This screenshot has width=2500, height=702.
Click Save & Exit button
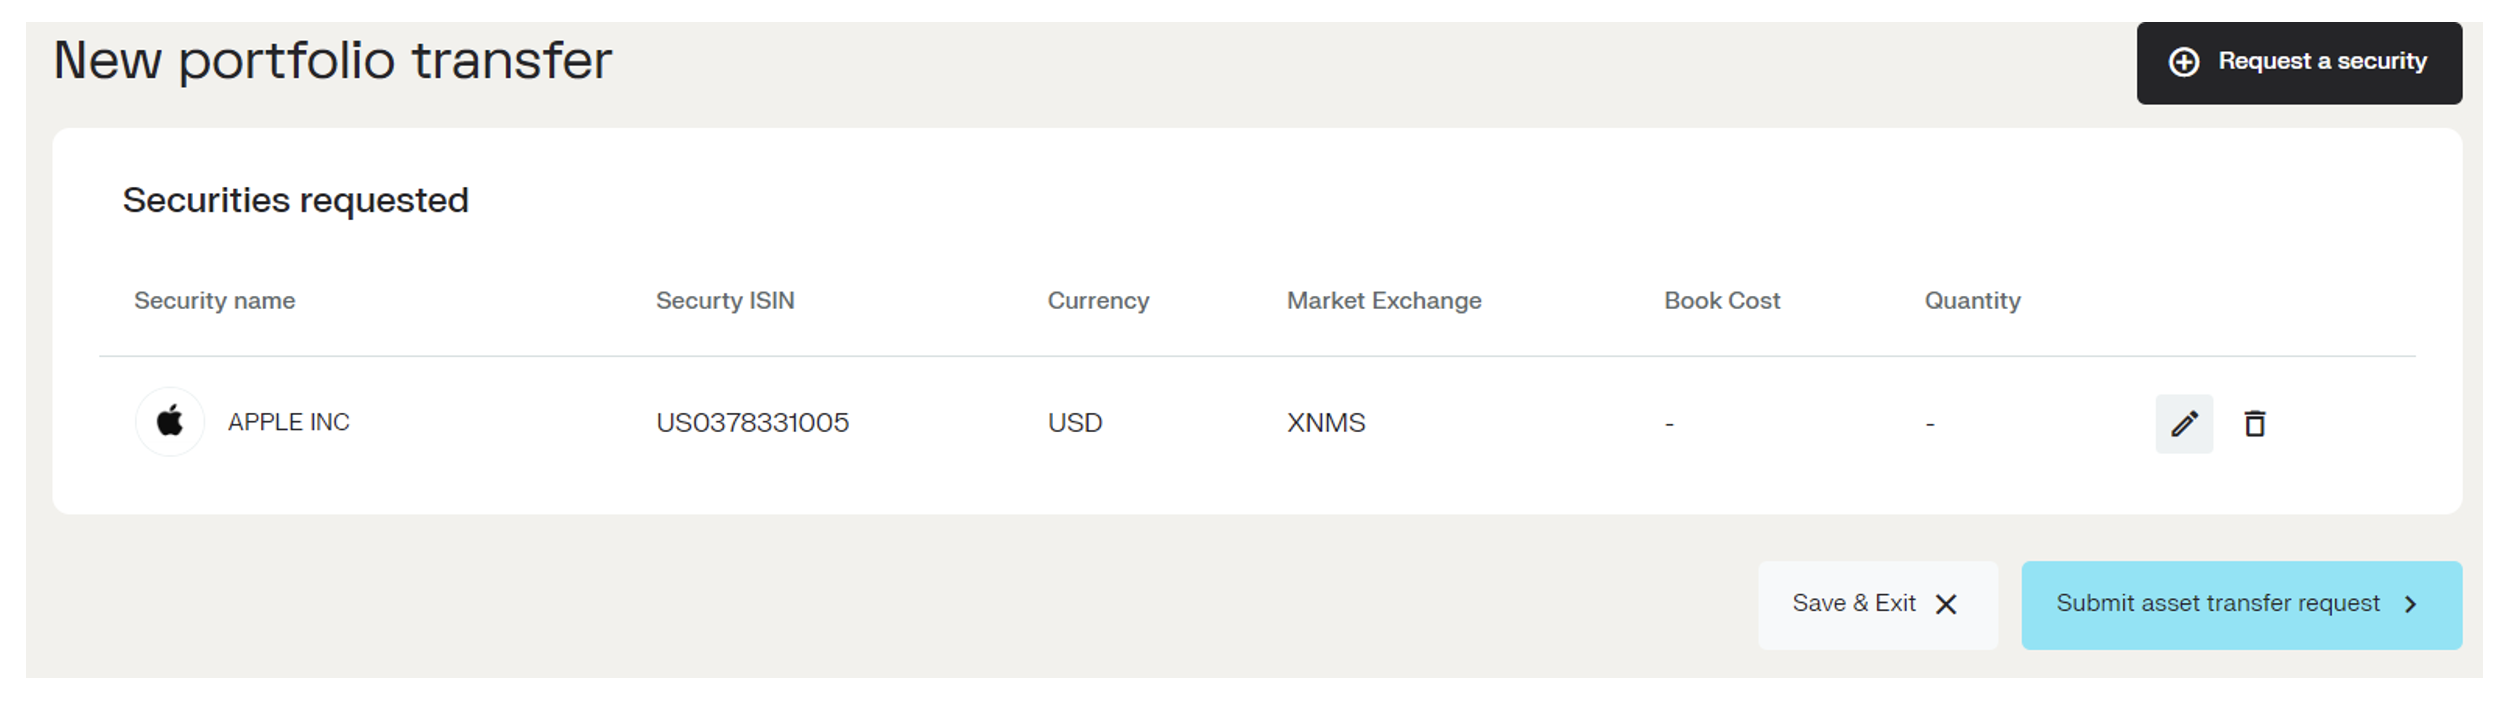pos(1878,605)
